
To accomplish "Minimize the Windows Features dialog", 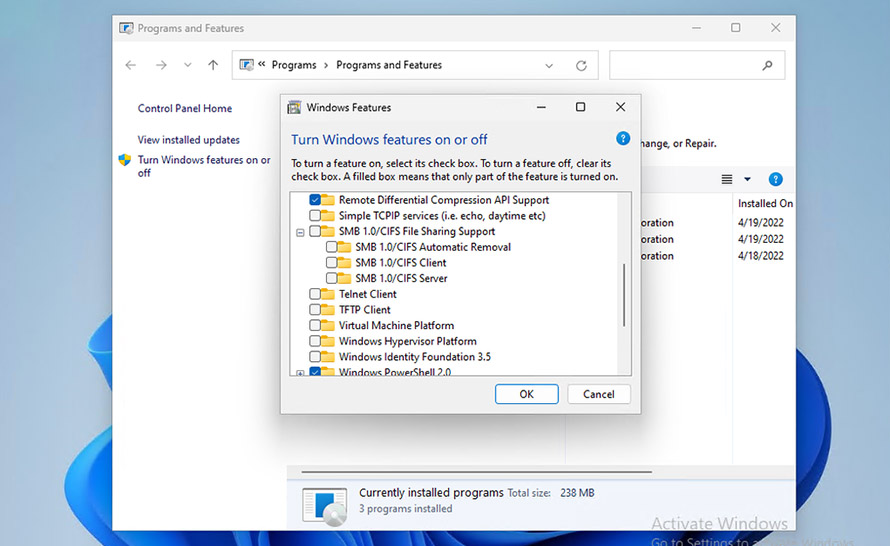I will coord(541,107).
